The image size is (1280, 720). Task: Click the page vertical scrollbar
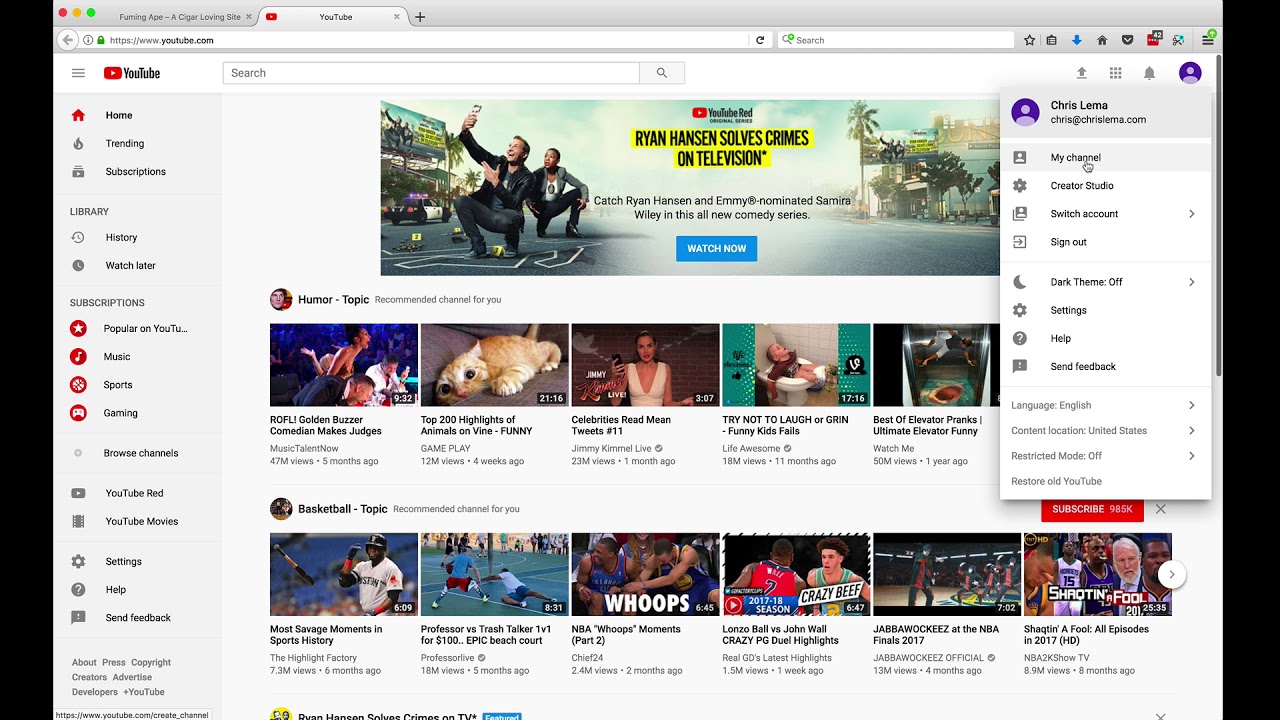pos(1218,215)
